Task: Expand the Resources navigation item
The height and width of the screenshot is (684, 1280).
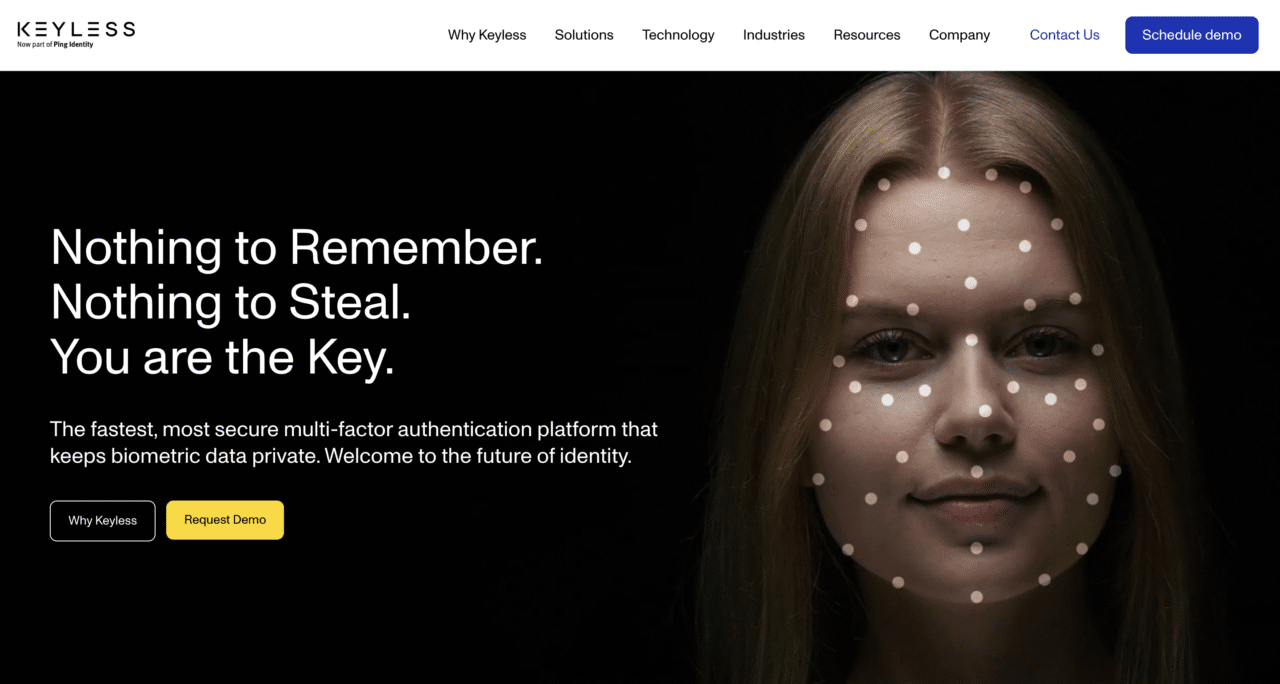Action: tap(867, 35)
